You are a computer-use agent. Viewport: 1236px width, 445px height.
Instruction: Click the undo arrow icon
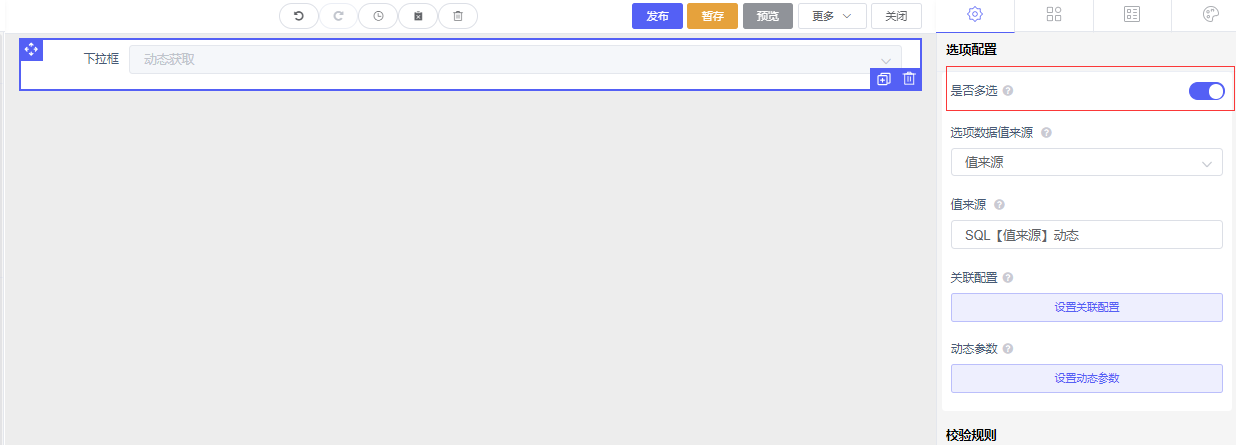coord(298,16)
